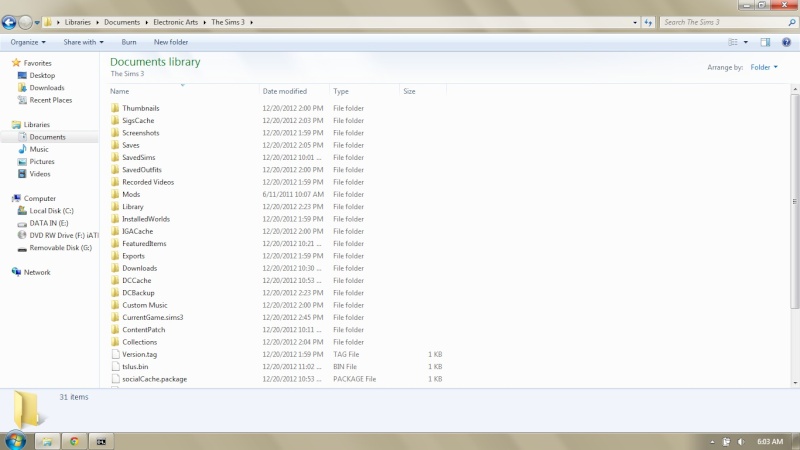Click Electronic Arts in address breadcrumb

tap(176, 22)
